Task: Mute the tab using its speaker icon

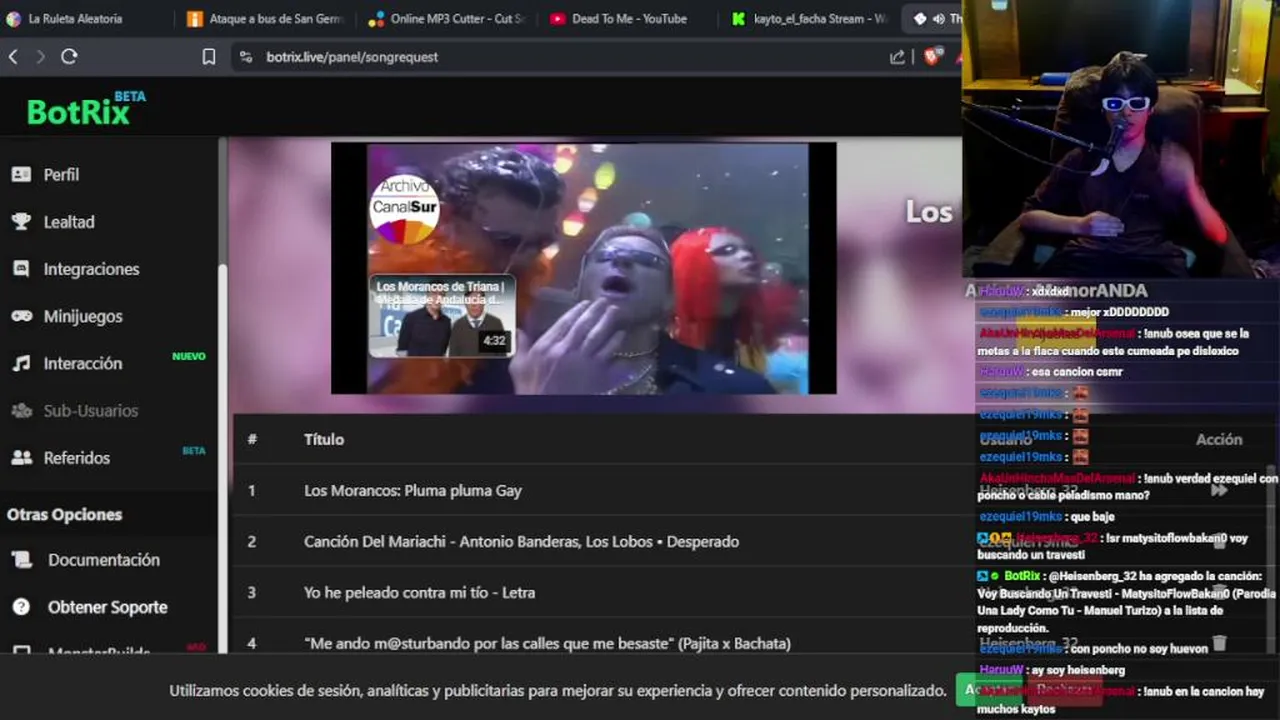Action: [x=938, y=19]
